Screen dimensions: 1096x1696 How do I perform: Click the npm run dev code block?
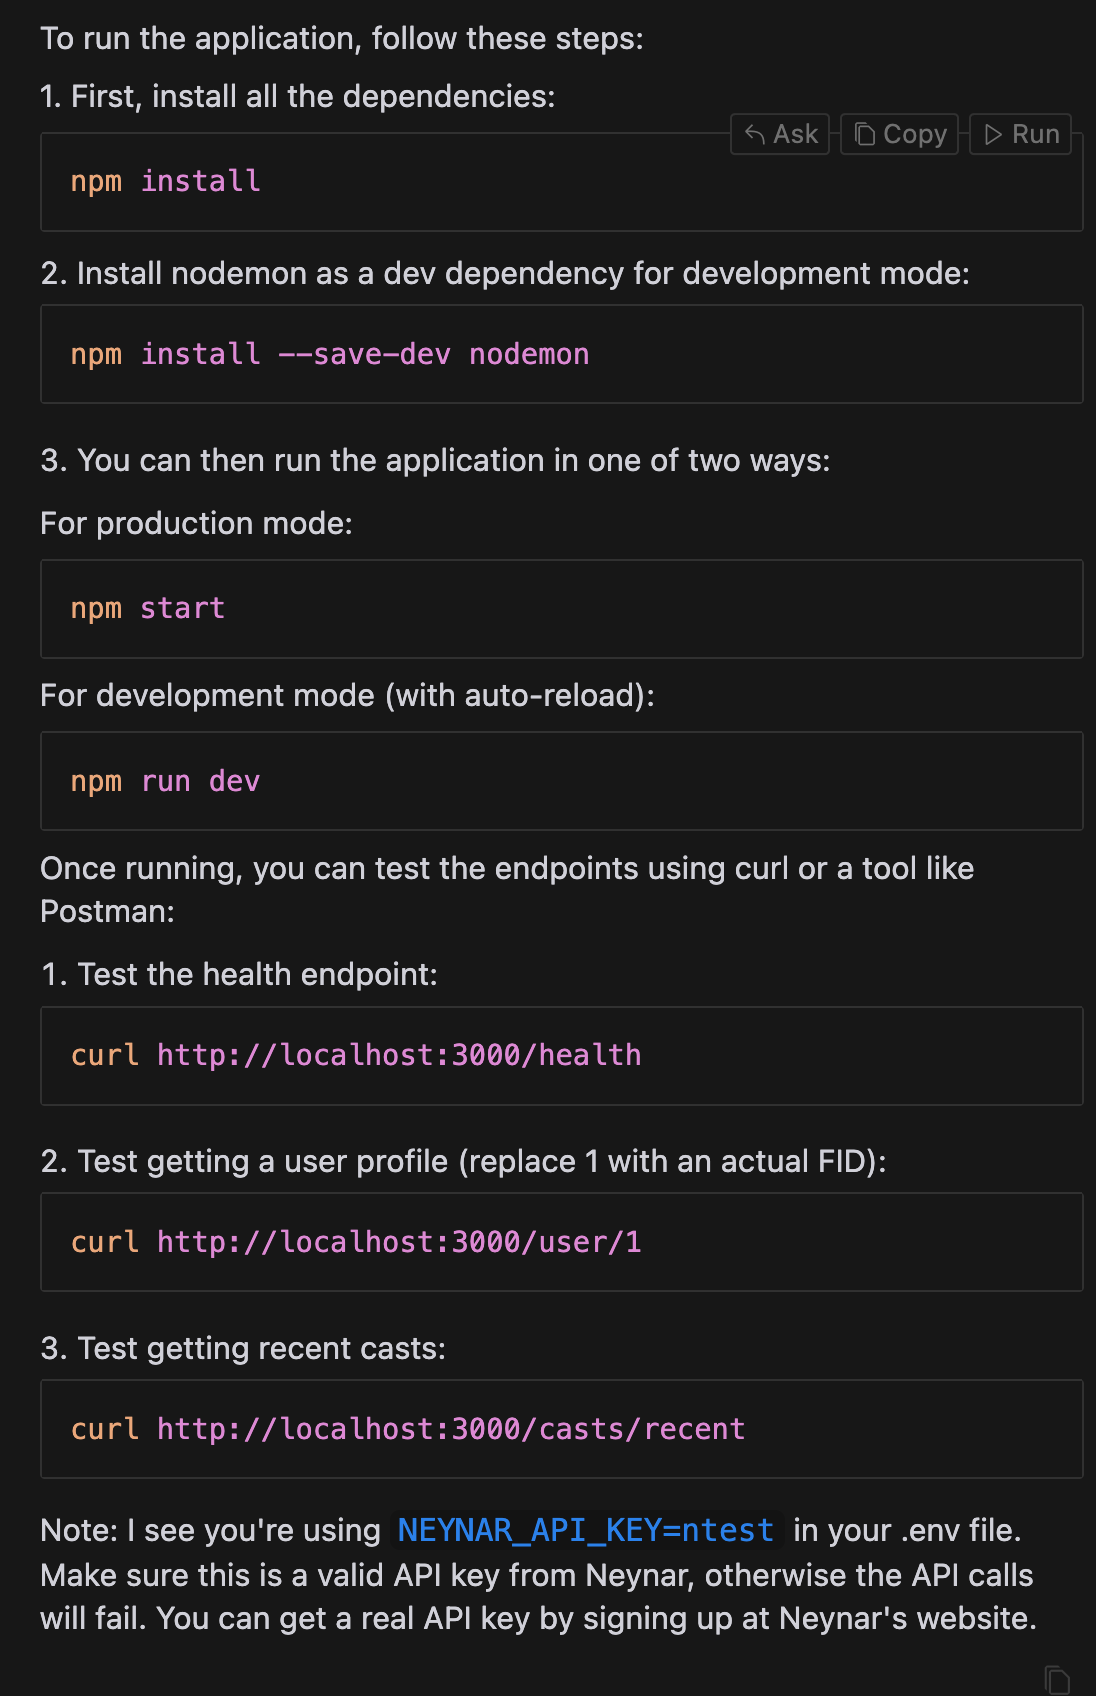[x=561, y=781]
